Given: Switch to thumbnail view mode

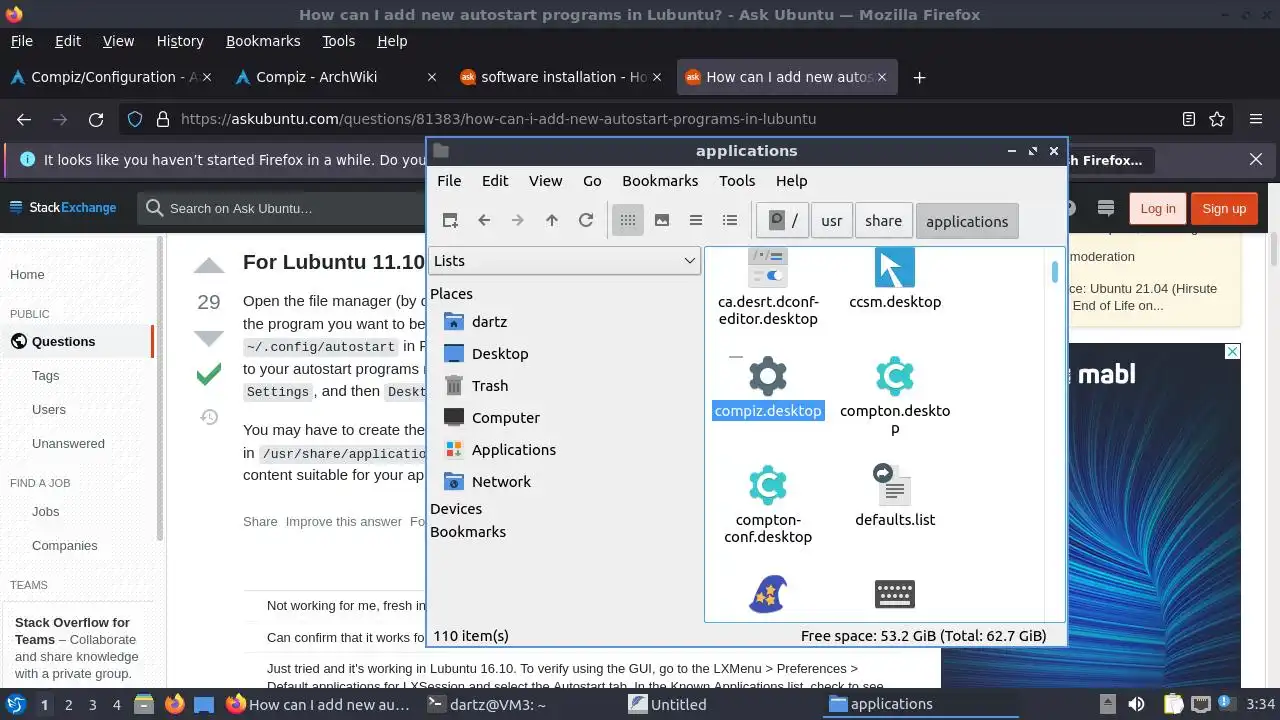Looking at the screenshot, I should (662, 221).
